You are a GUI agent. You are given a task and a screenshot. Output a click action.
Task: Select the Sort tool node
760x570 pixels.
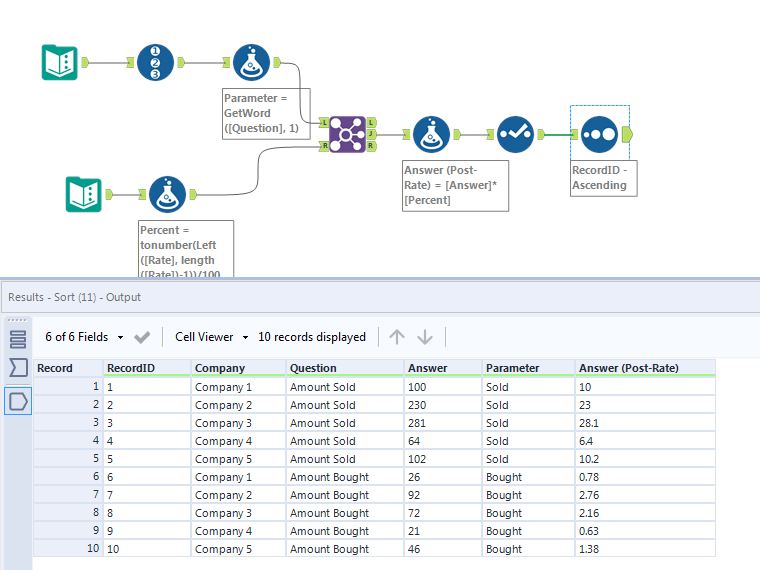(600, 134)
